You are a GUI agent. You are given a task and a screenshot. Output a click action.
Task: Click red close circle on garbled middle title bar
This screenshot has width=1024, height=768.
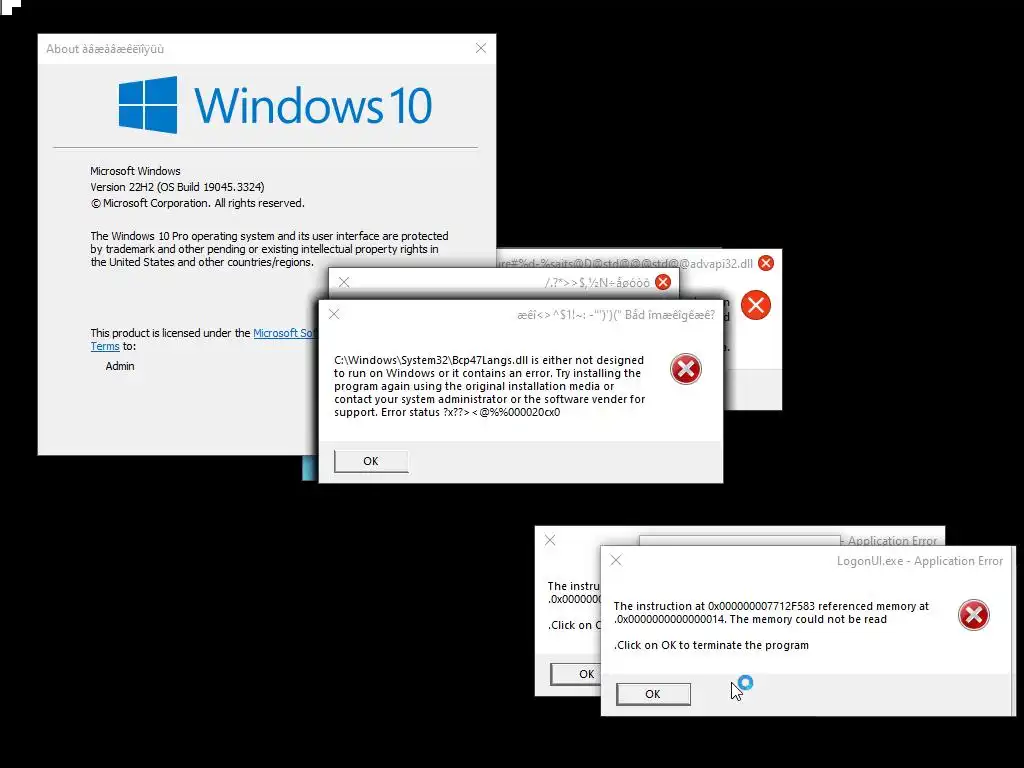(663, 282)
